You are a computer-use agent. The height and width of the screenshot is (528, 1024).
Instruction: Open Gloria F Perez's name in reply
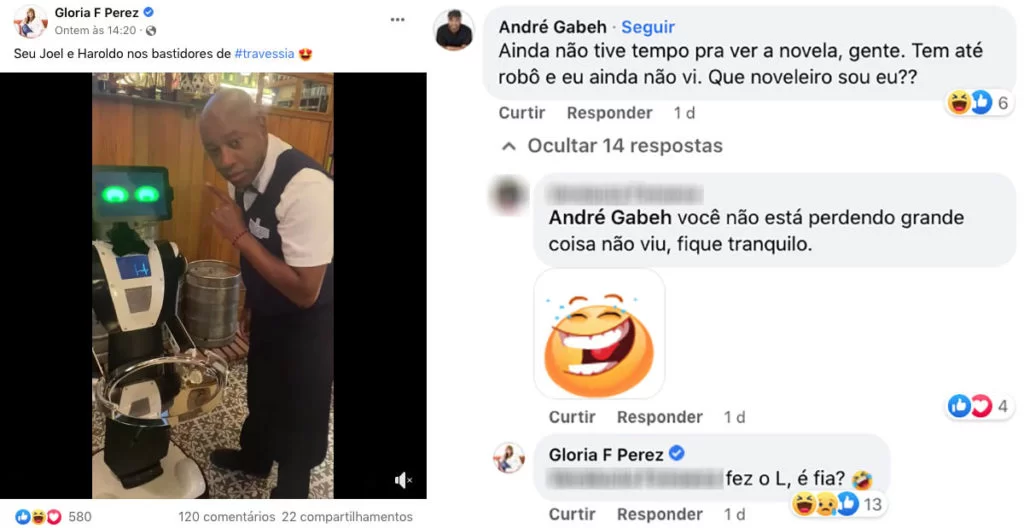(606, 454)
